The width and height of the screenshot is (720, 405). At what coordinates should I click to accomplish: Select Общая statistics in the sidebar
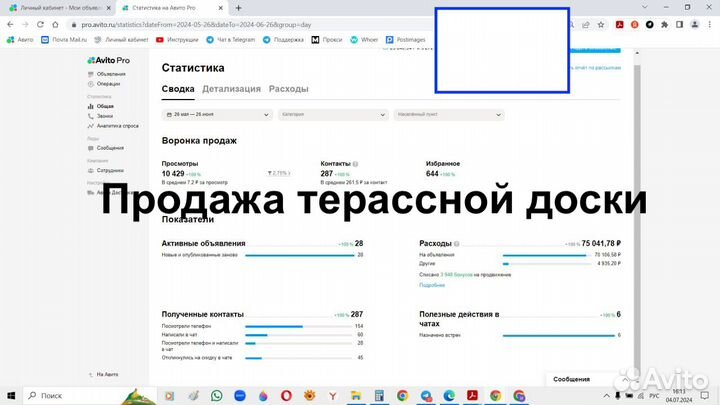(x=101, y=106)
